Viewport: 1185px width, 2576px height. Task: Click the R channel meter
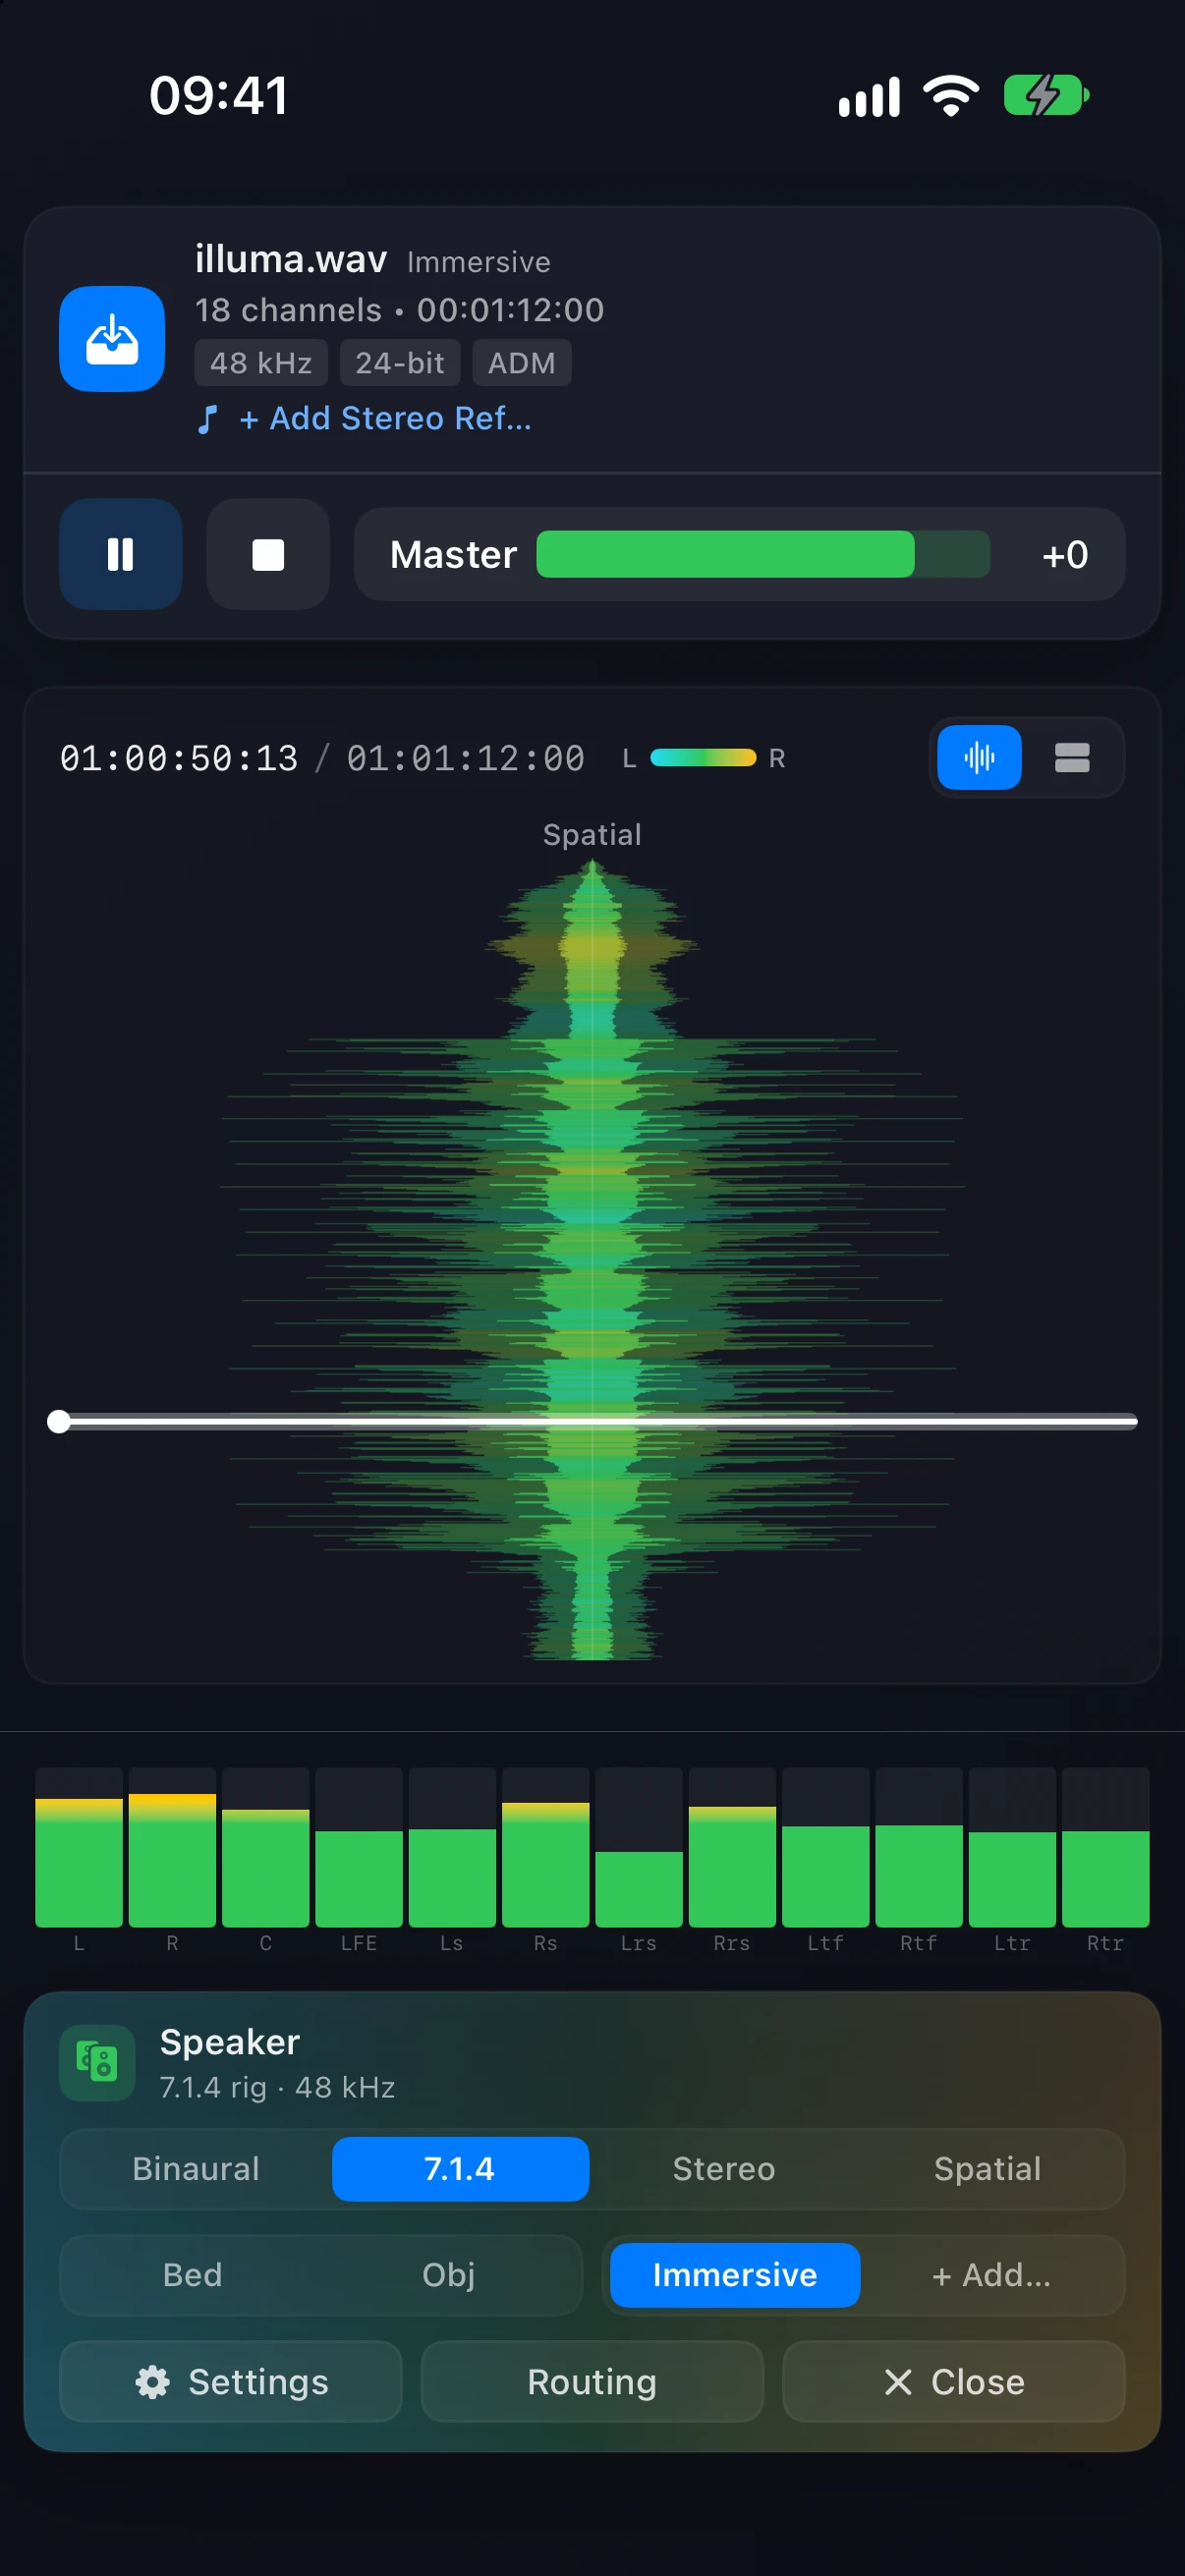[x=172, y=1847]
